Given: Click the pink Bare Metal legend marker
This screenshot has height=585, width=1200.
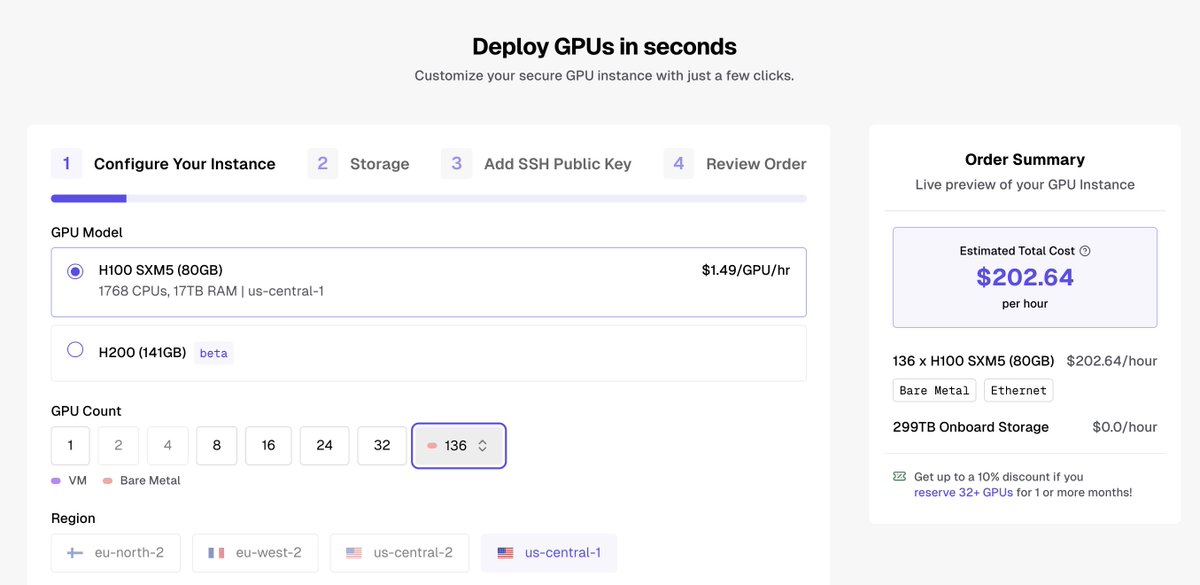Looking at the screenshot, I should click(x=107, y=481).
